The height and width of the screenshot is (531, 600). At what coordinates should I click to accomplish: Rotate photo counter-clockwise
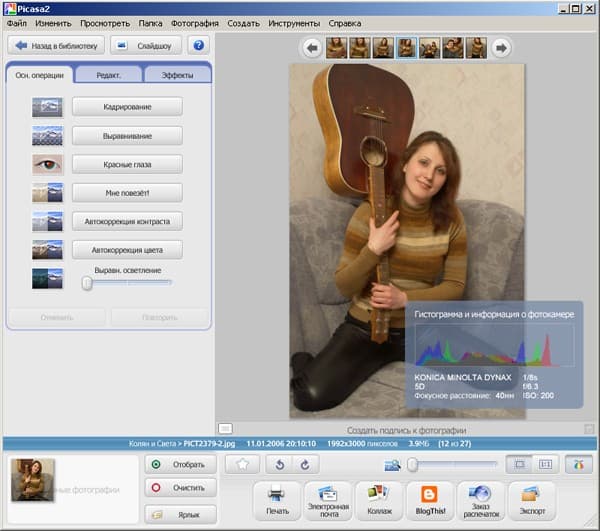point(280,464)
